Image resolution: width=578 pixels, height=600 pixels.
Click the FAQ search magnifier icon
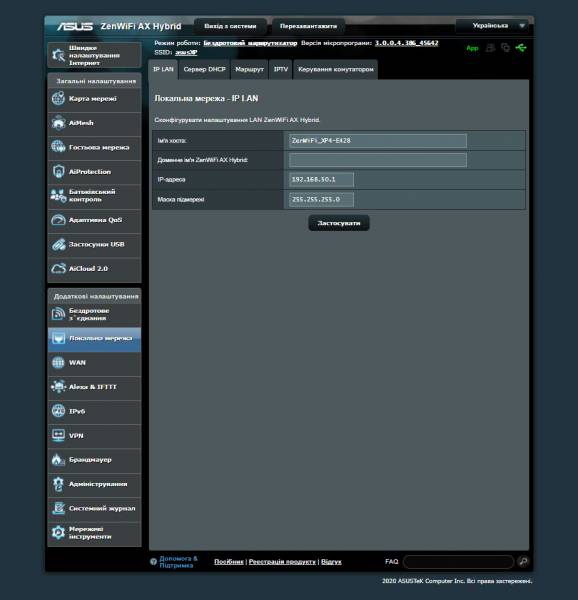523,561
